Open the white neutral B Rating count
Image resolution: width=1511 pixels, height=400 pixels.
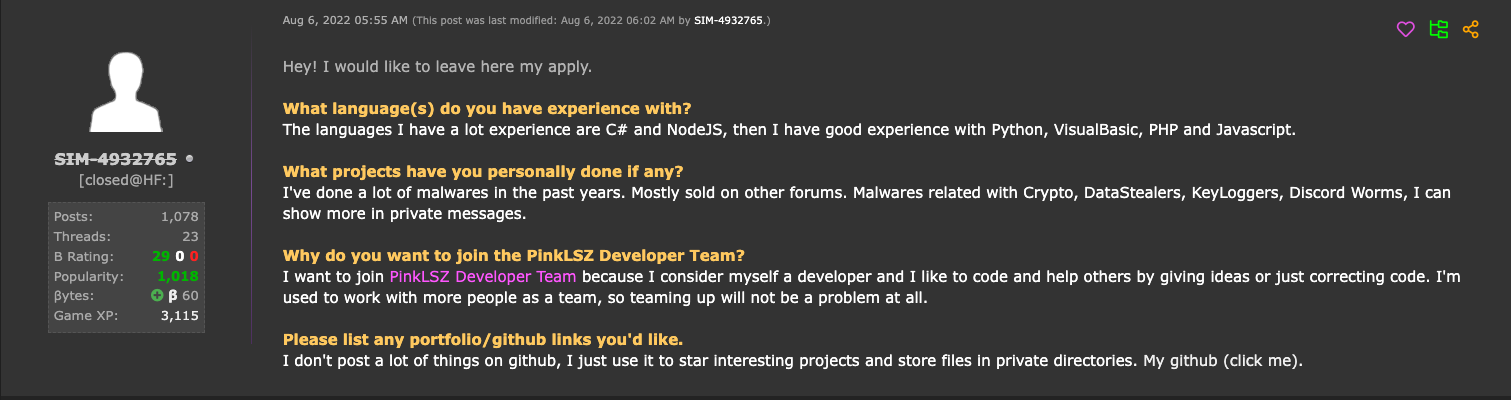[179, 256]
